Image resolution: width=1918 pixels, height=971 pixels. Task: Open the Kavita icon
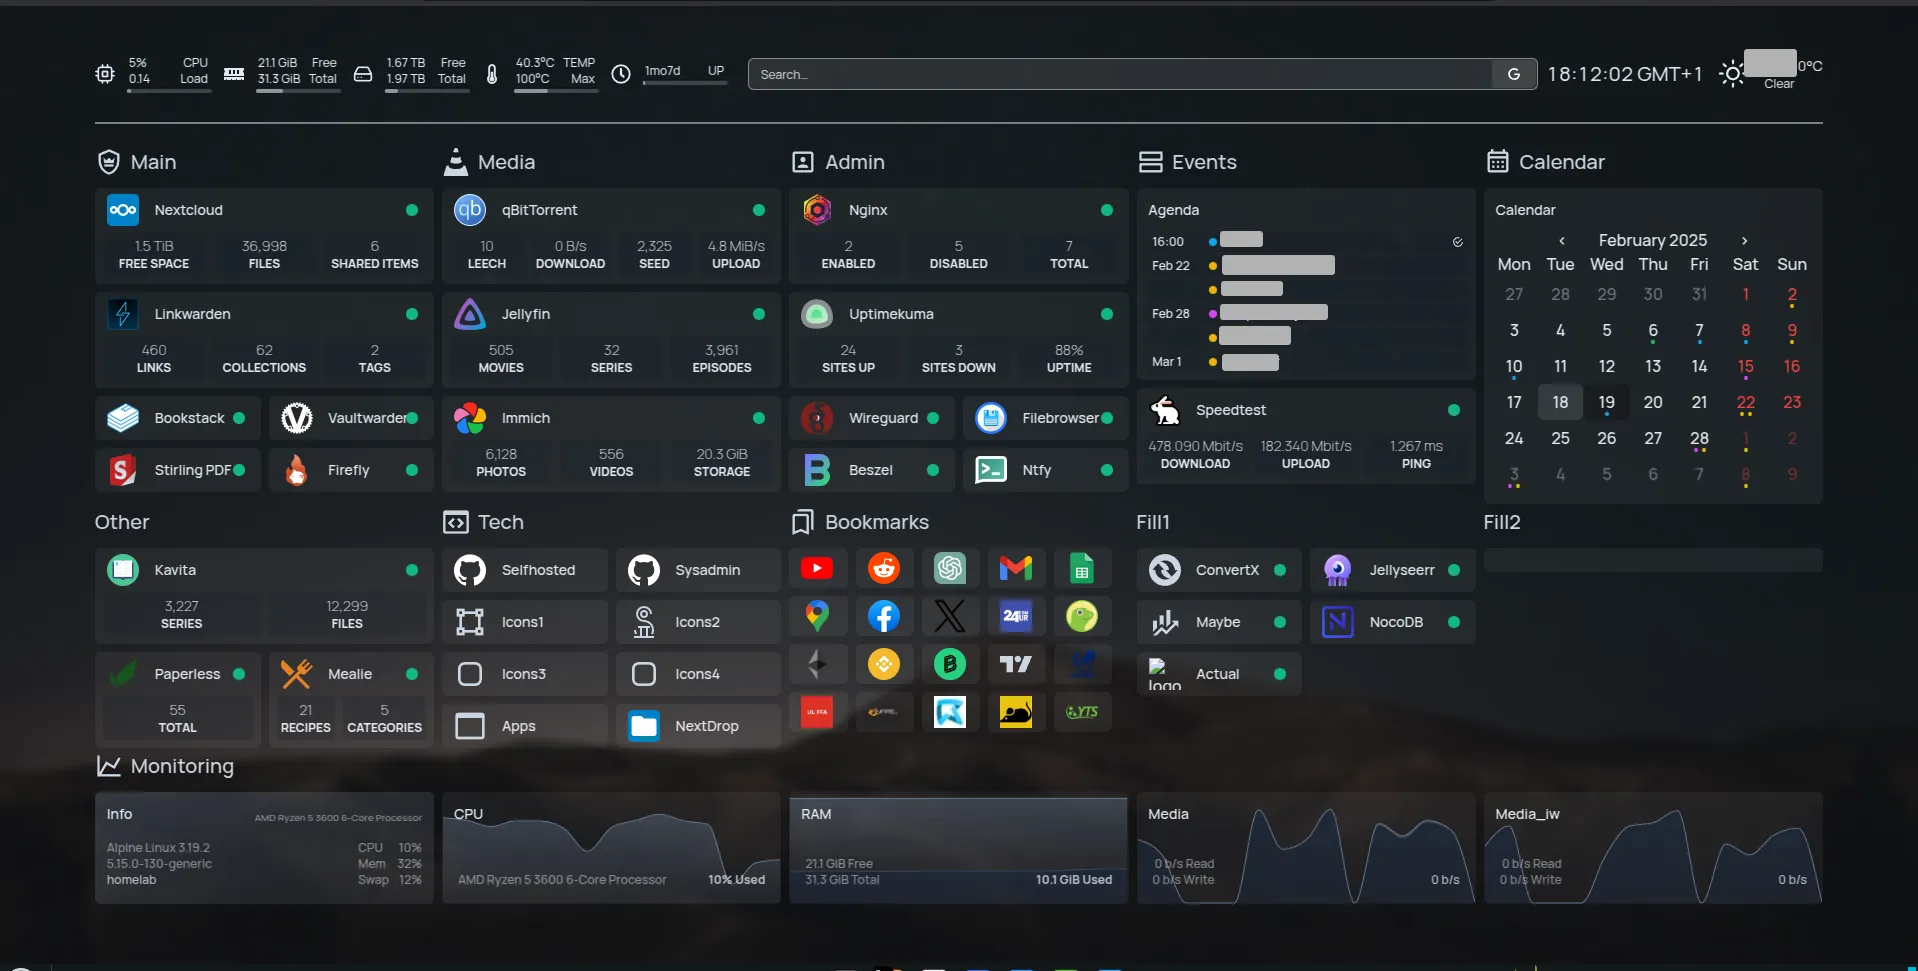tap(123, 570)
